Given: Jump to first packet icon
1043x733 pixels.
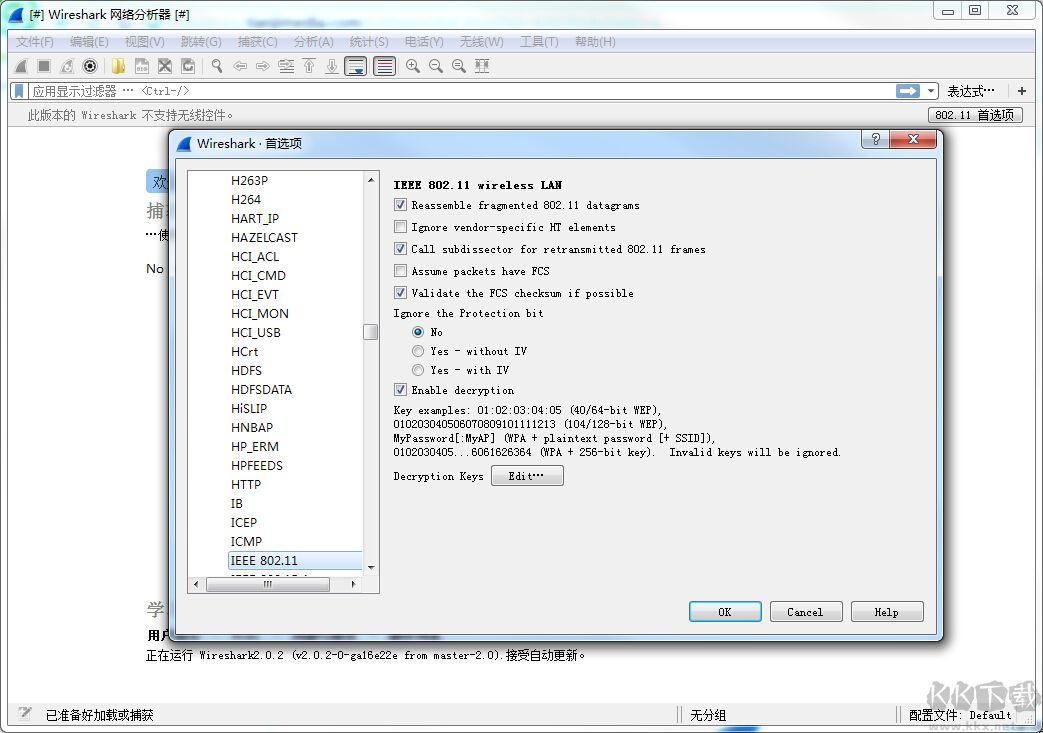Looking at the screenshot, I should click(x=309, y=66).
